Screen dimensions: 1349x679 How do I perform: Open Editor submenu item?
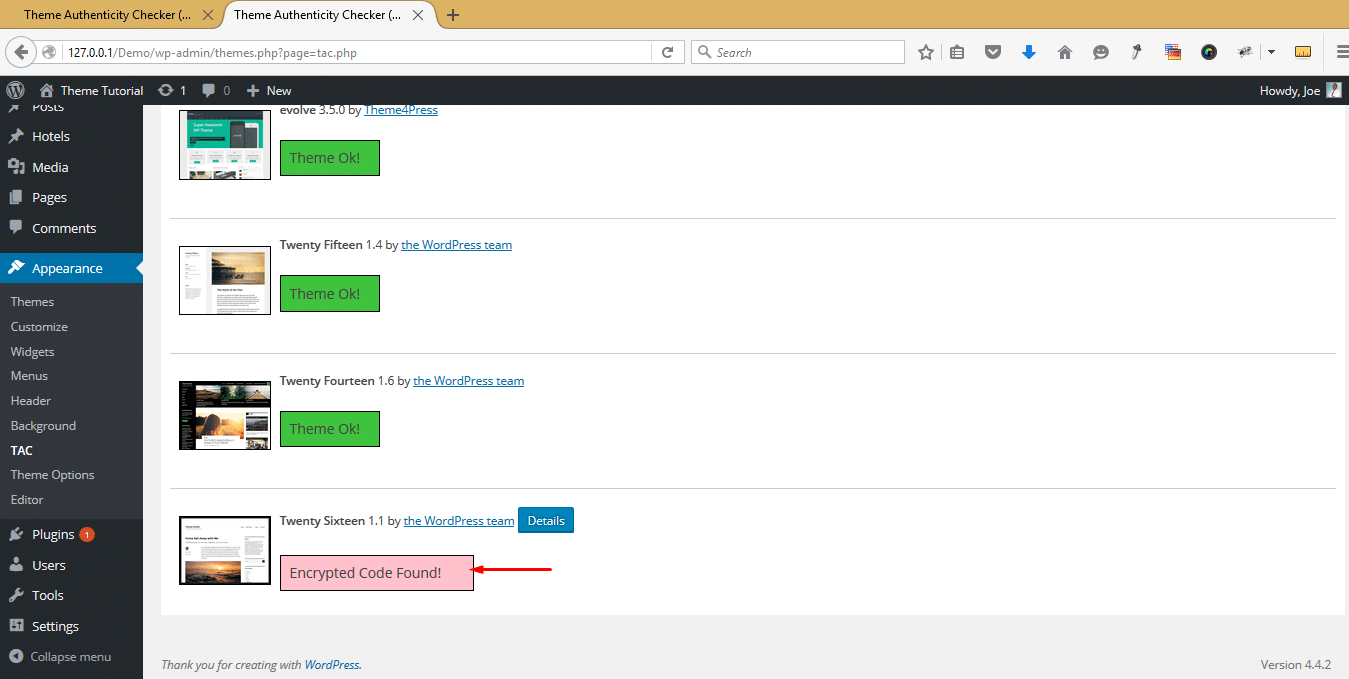tap(27, 499)
